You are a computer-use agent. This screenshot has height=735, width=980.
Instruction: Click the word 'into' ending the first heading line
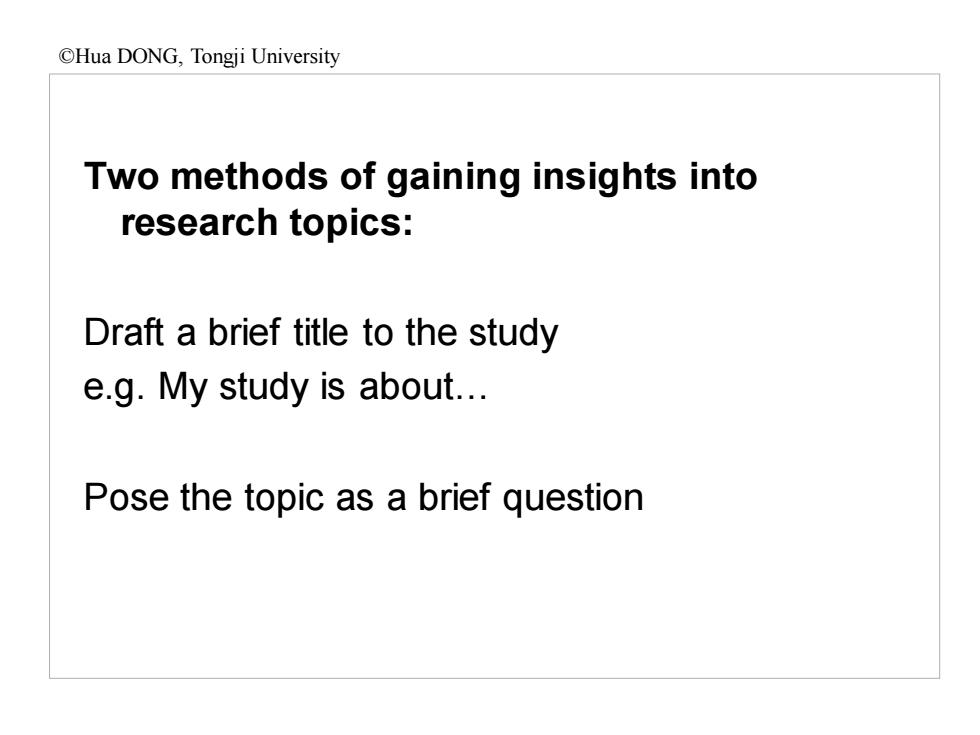pos(723,176)
